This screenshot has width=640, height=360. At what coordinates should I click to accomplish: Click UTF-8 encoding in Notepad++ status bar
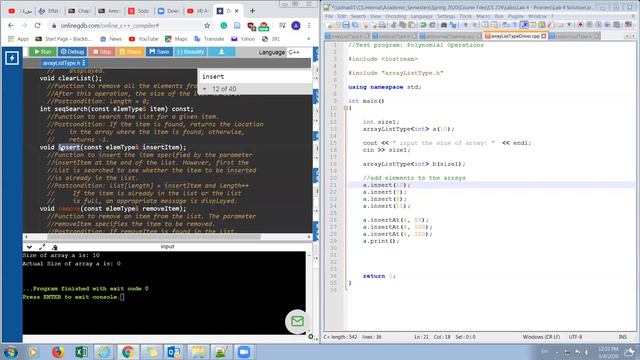(576, 337)
